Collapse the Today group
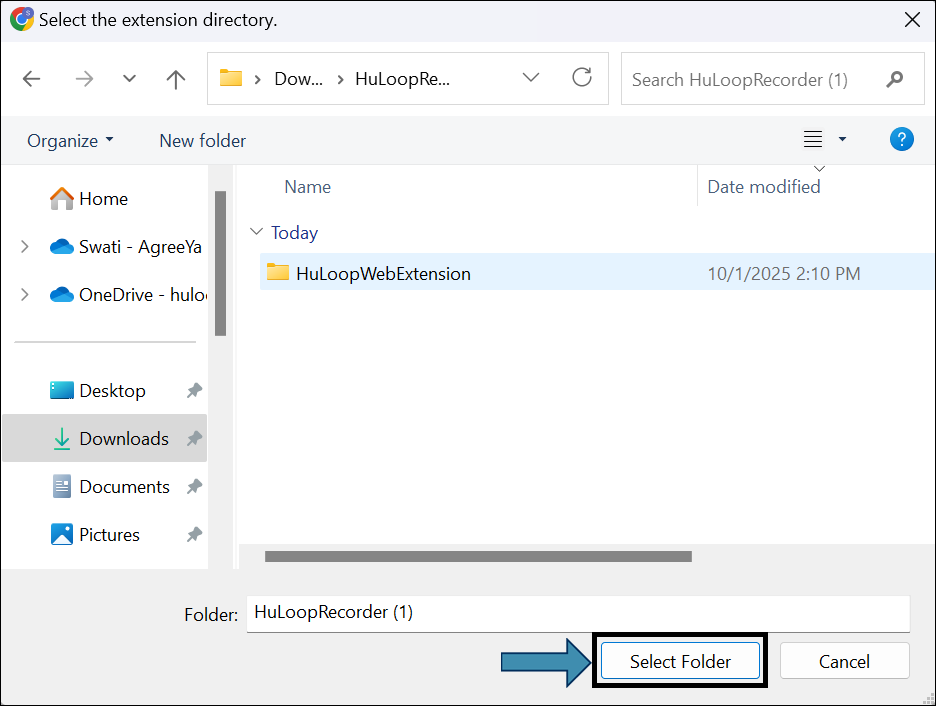The image size is (936, 706). pos(256,232)
